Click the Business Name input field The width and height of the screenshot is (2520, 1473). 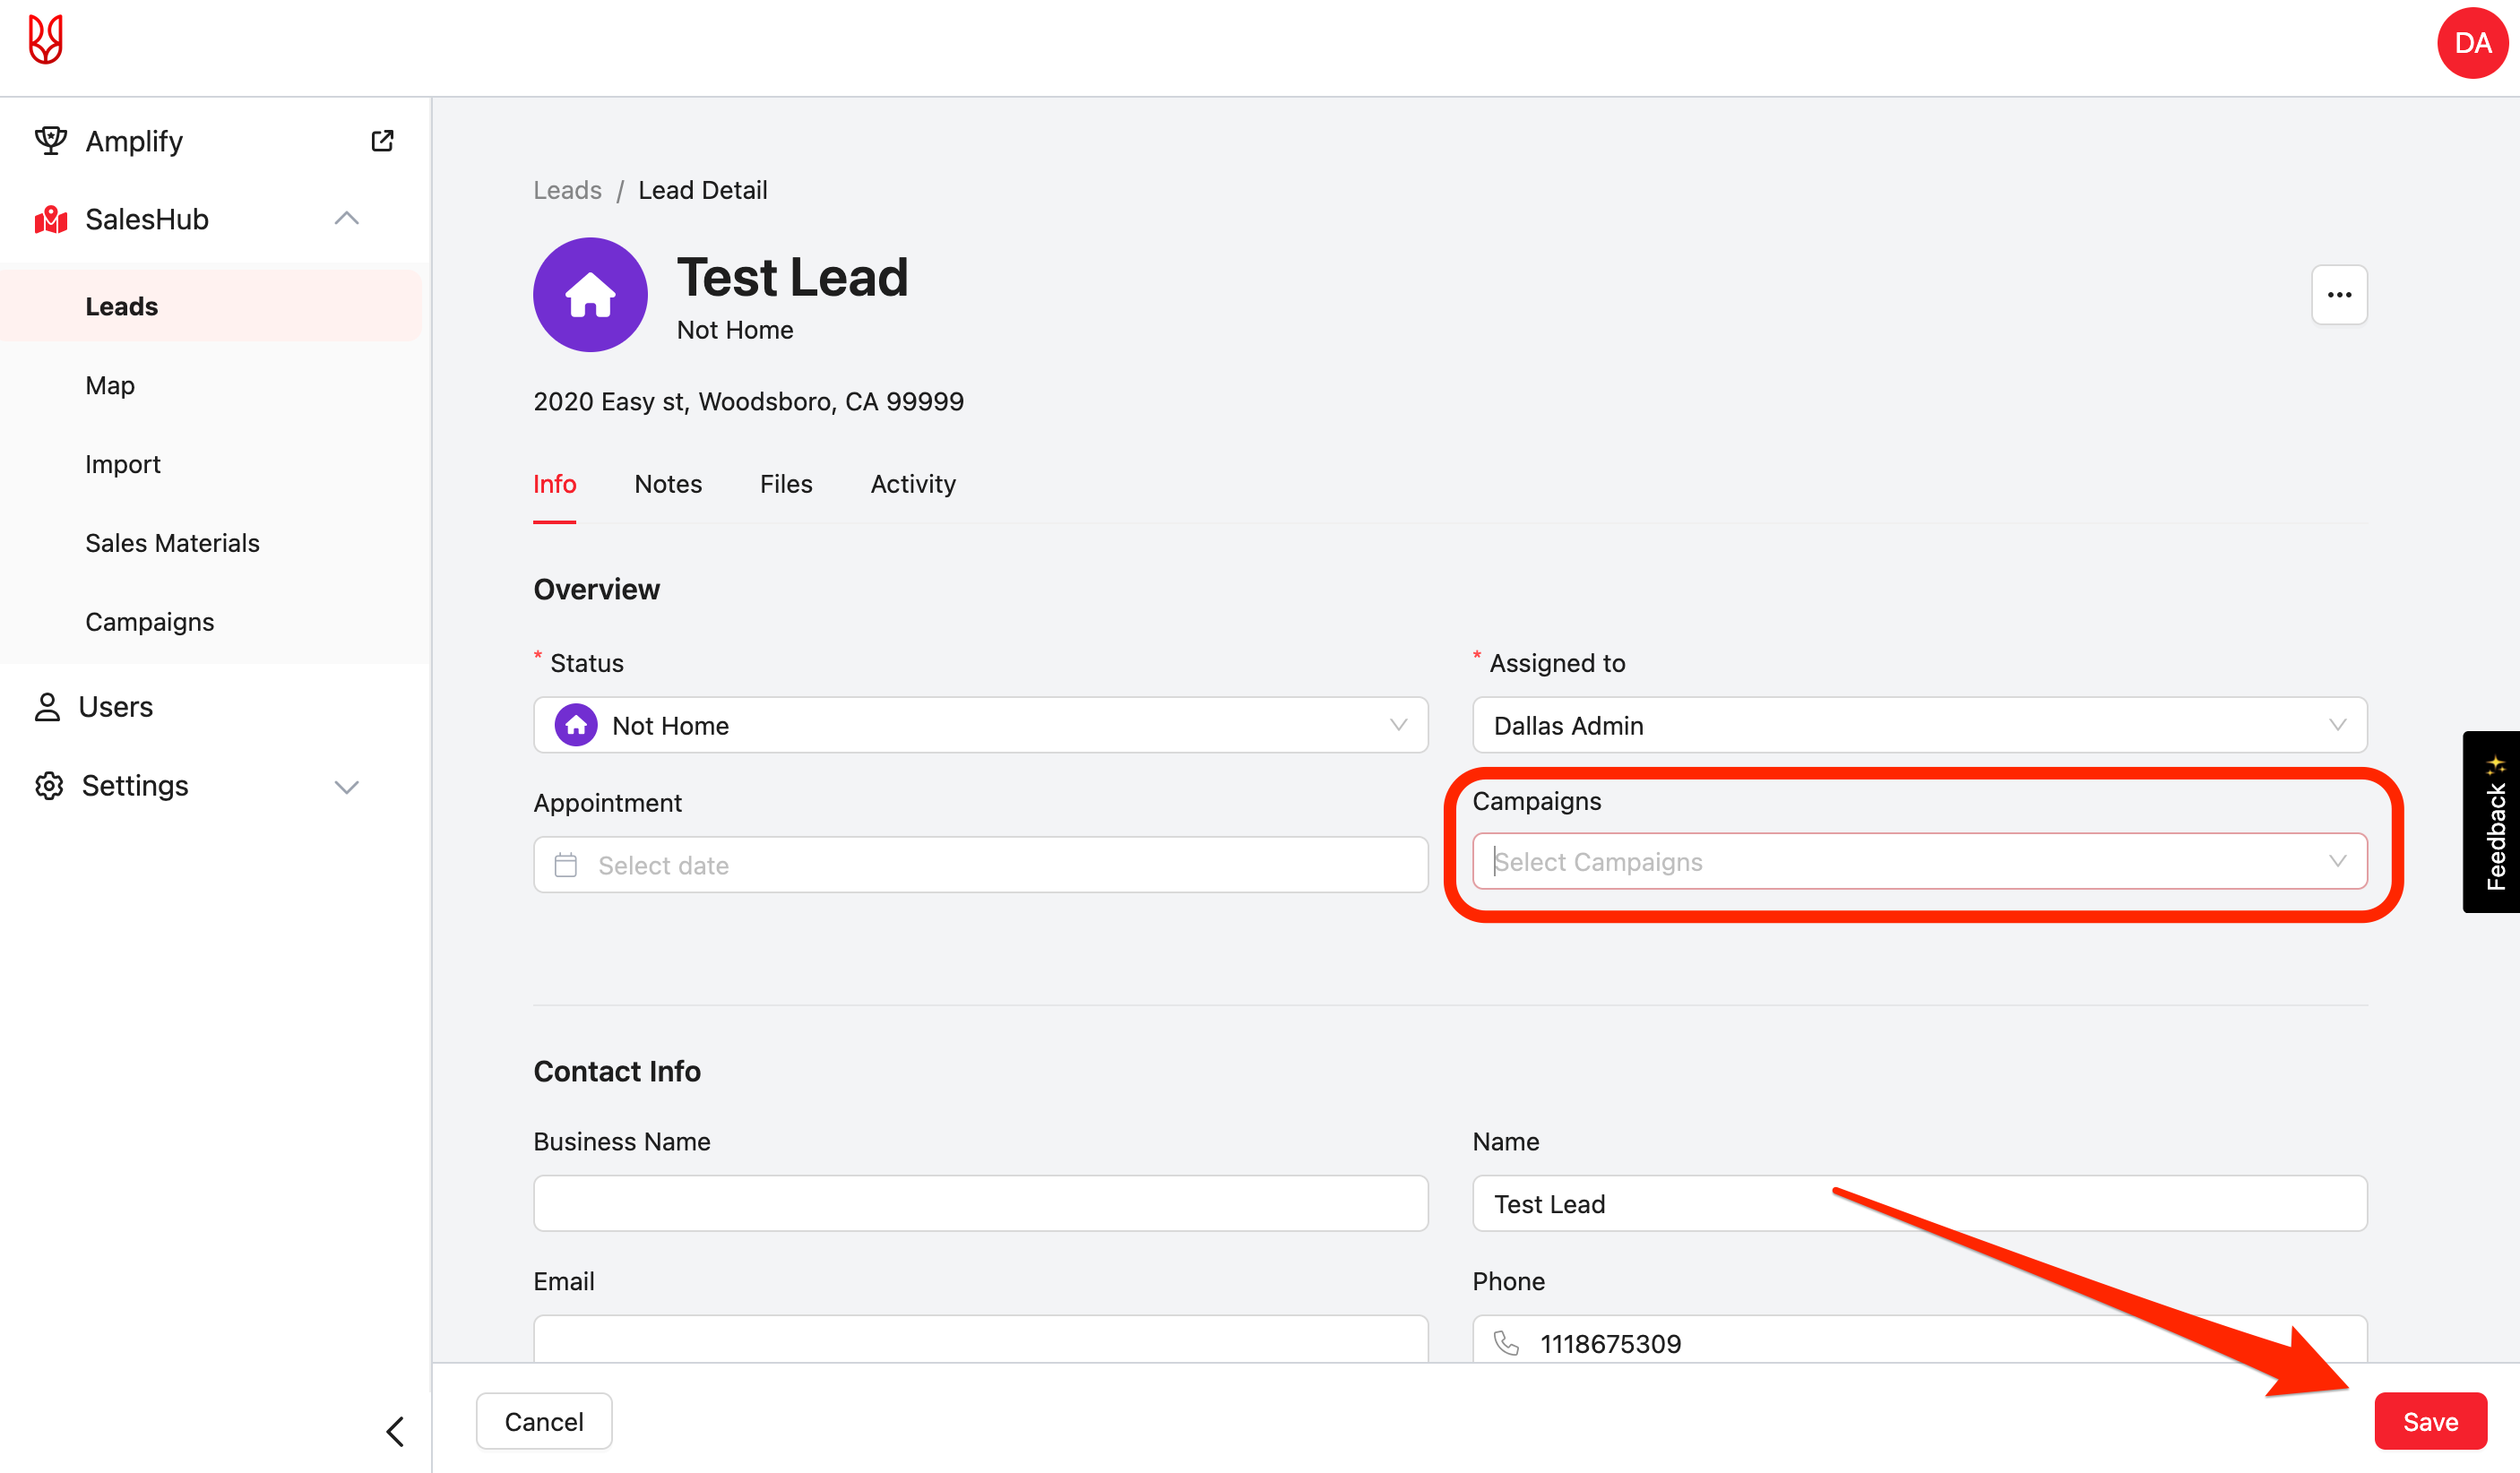click(980, 1203)
